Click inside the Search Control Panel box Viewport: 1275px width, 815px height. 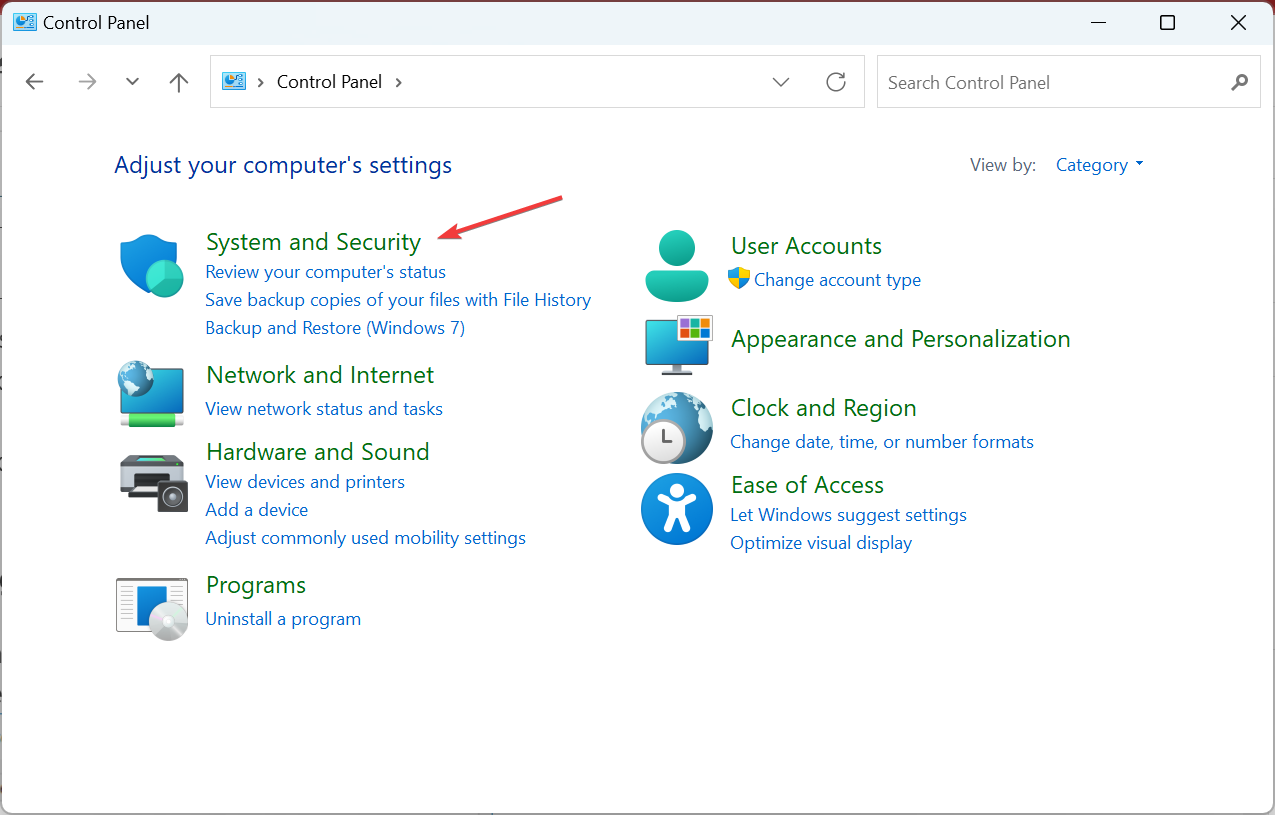1050,82
